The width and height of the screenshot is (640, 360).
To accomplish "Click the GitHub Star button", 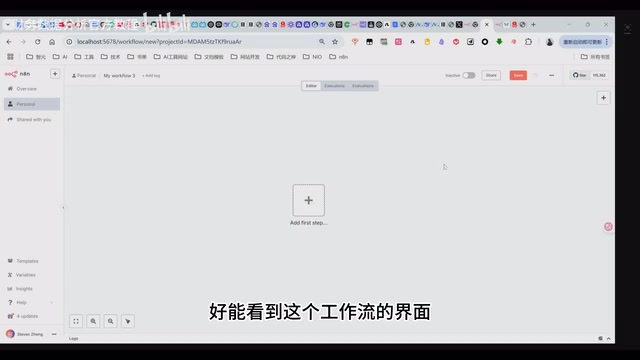I will pos(580,76).
